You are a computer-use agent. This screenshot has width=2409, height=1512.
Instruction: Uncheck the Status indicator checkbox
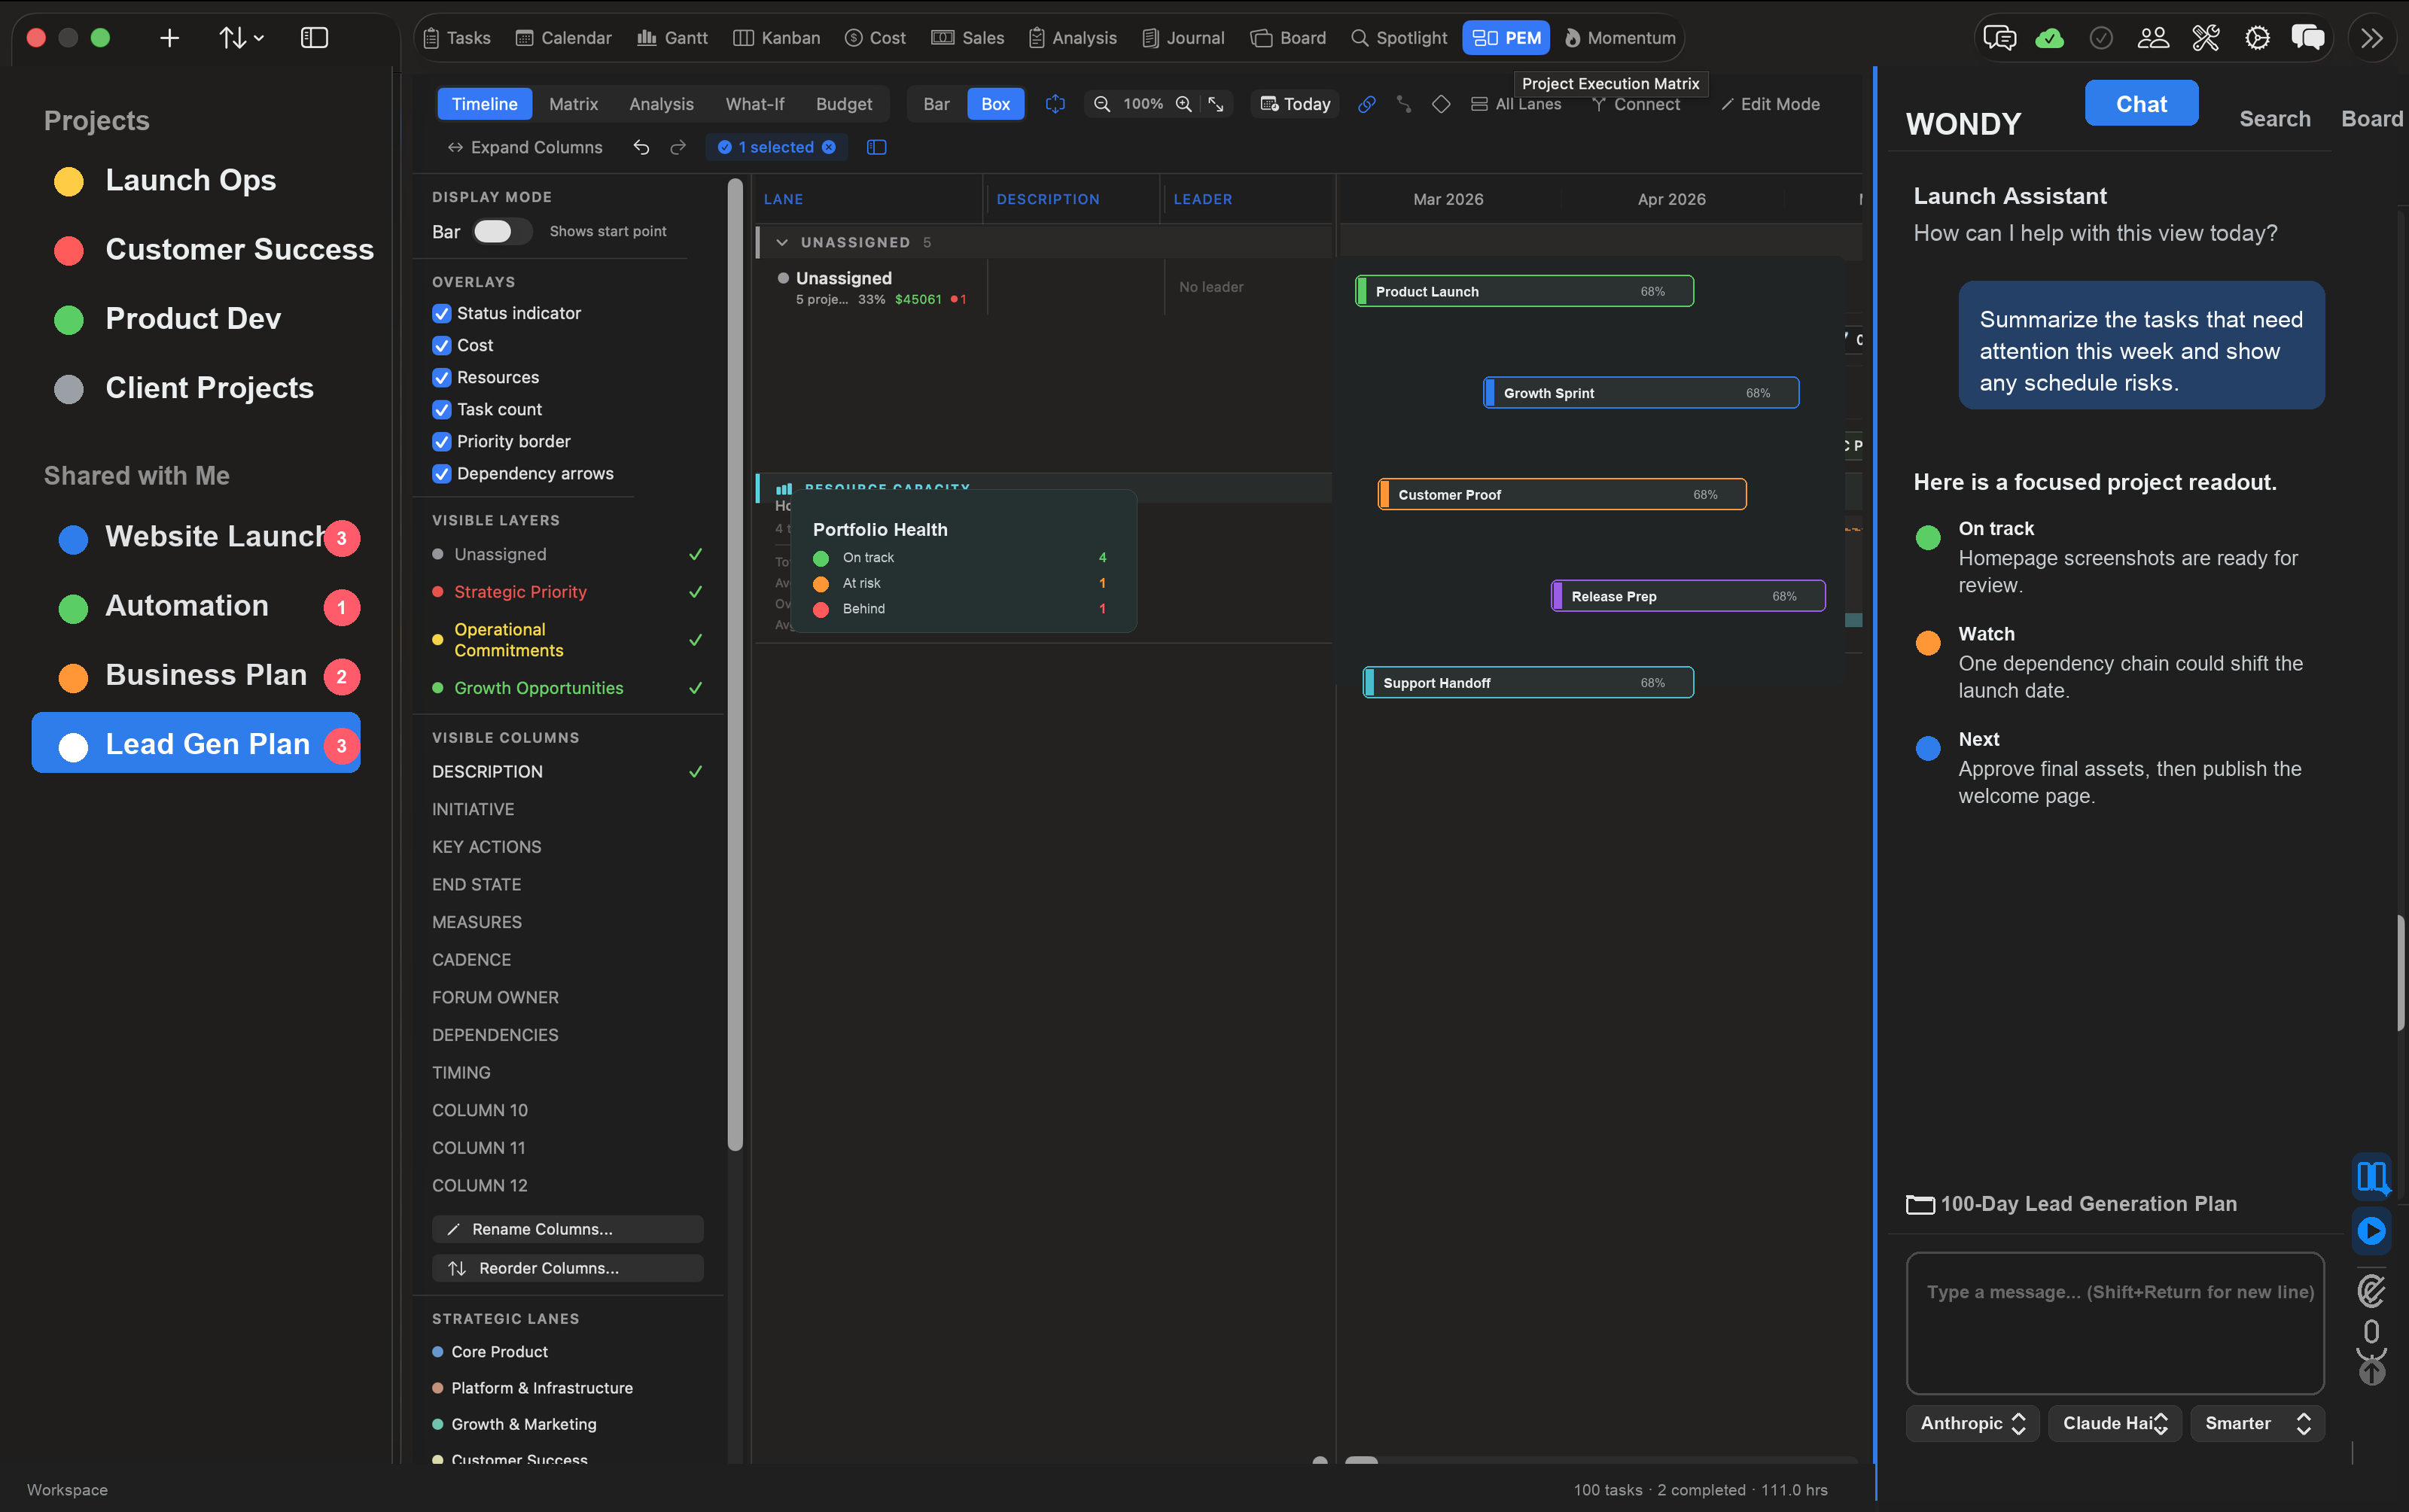click(441, 313)
